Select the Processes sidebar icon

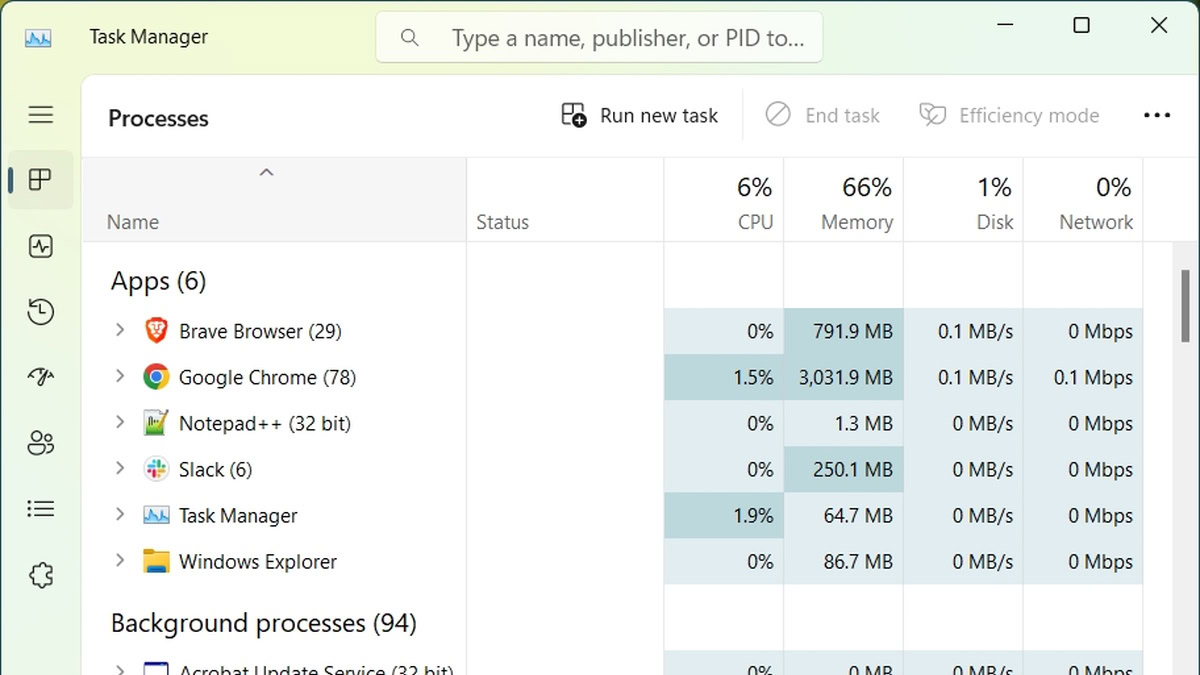click(41, 180)
